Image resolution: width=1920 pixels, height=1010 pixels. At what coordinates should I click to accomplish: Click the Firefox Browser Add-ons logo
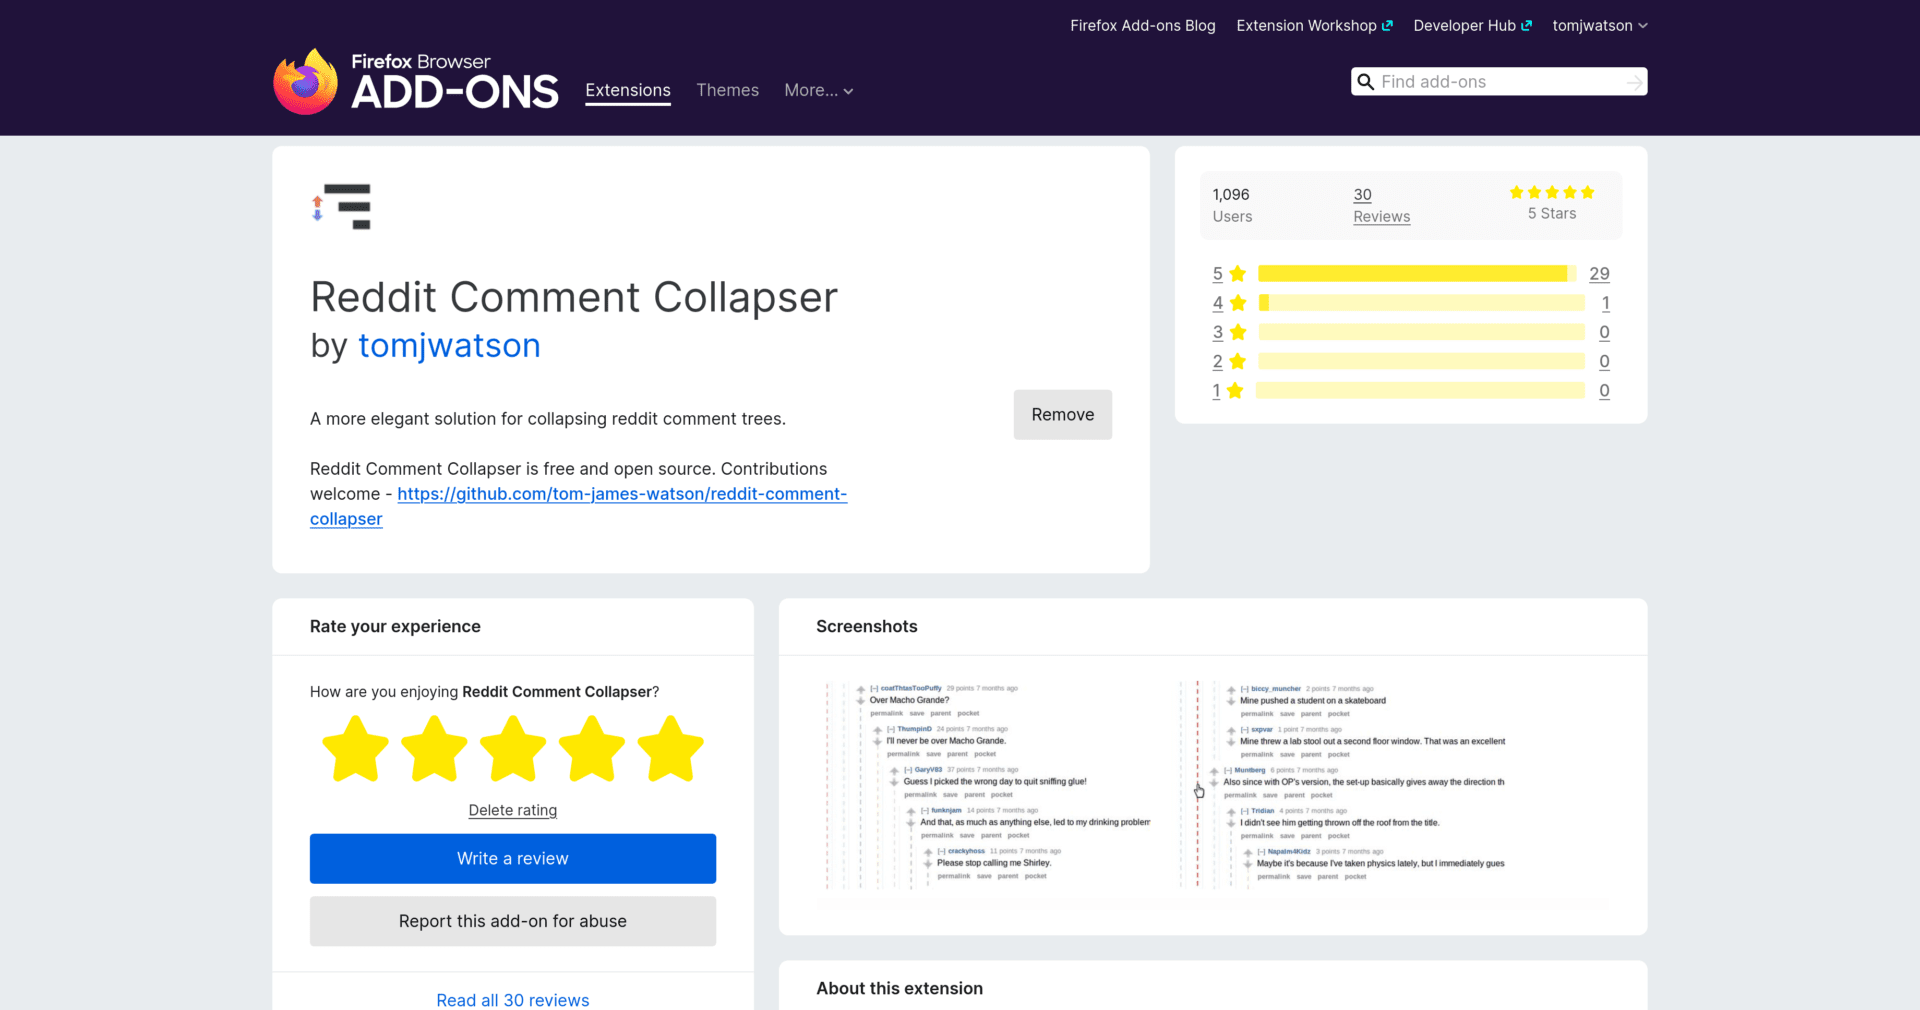coord(416,82)
